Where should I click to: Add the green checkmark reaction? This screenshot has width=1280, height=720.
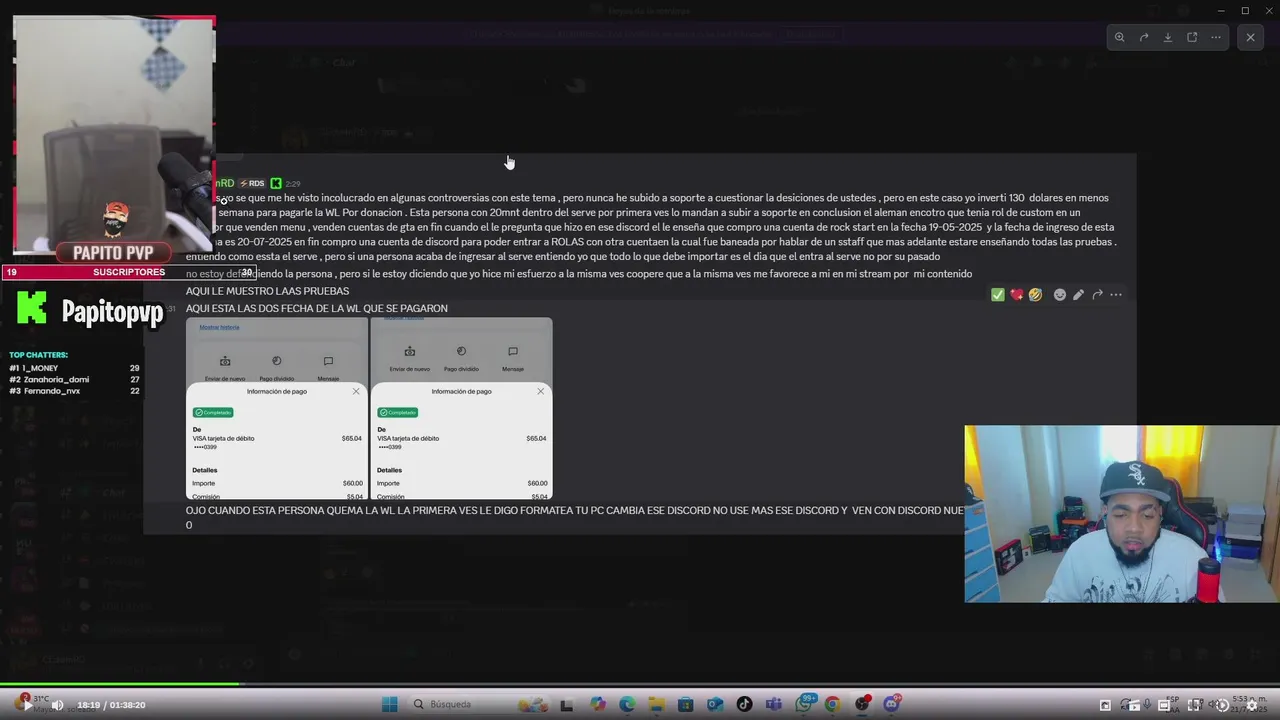tap(997, 294)
